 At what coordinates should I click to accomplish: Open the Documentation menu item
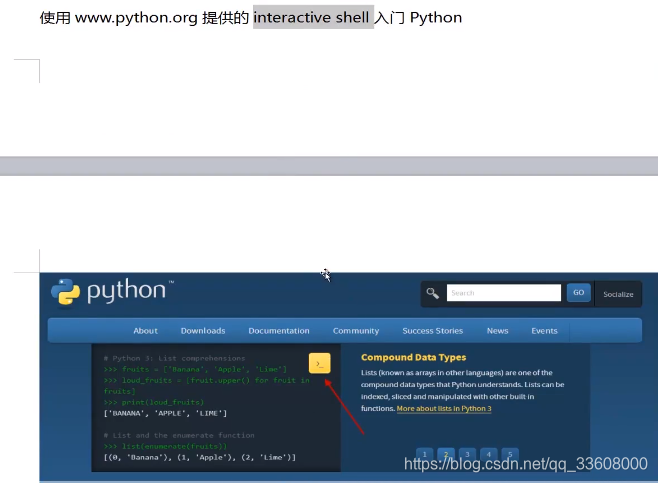(279, 331)
